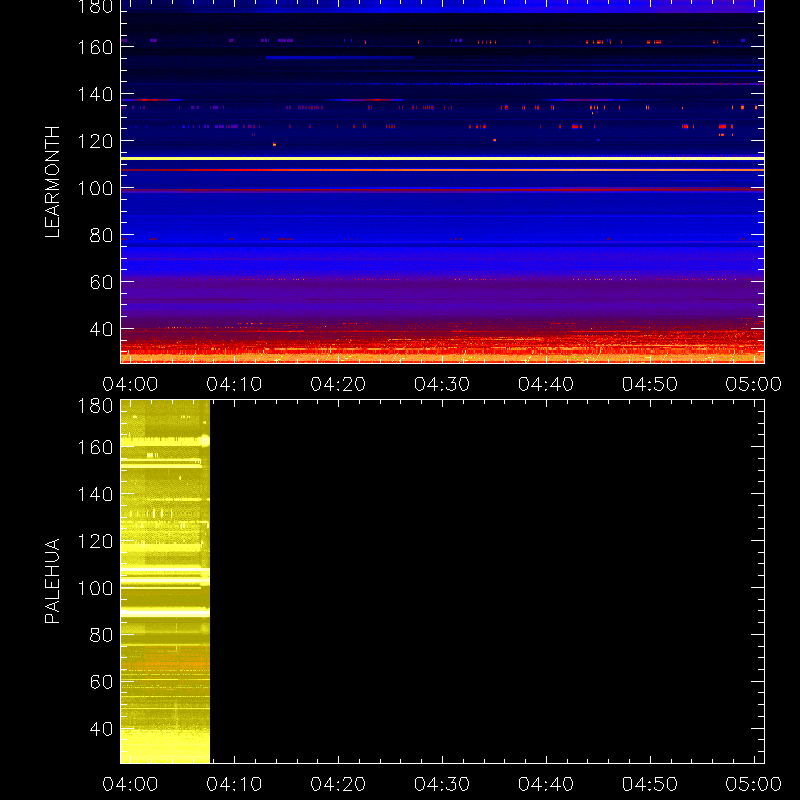This screenshot has height=800, width=800.
Task: Click 04:40 time label beneath Learmonth plot
Action: [x=546, y=384]
